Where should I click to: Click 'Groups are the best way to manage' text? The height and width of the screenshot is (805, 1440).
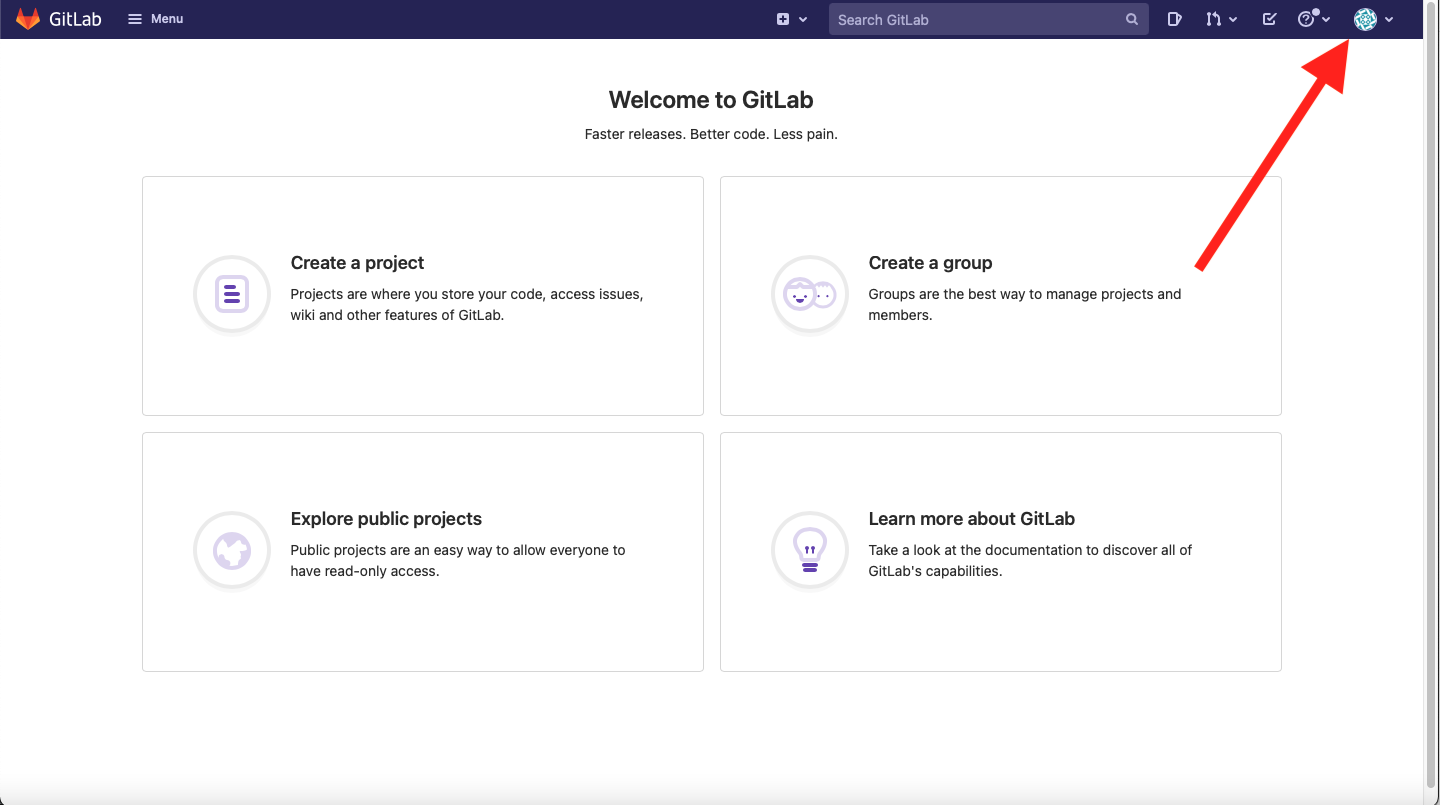[1025, 304]
